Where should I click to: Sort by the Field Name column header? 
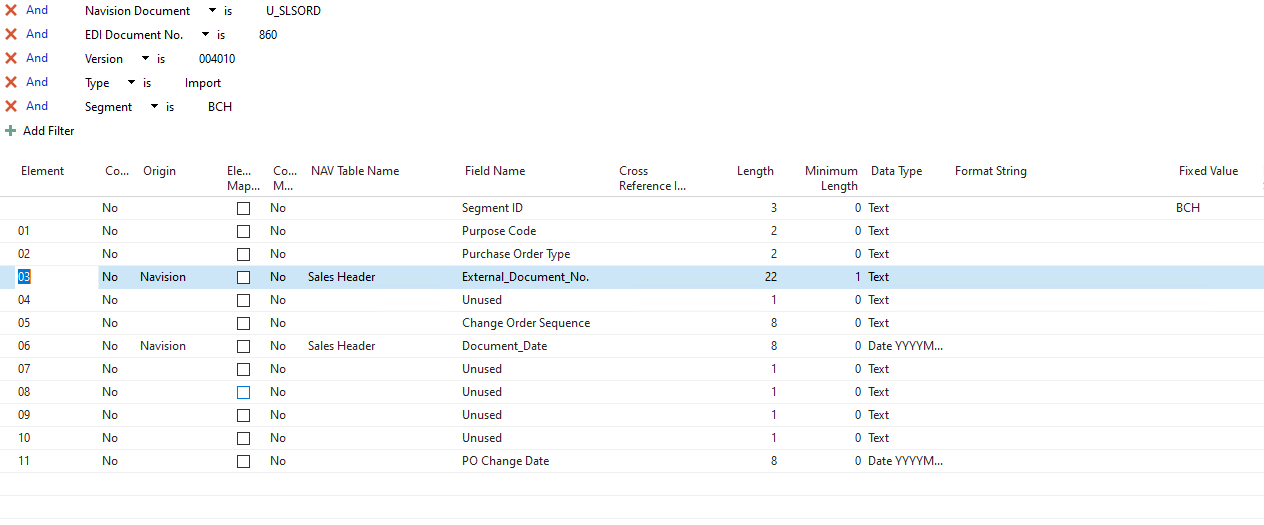[x=495, y=171]
